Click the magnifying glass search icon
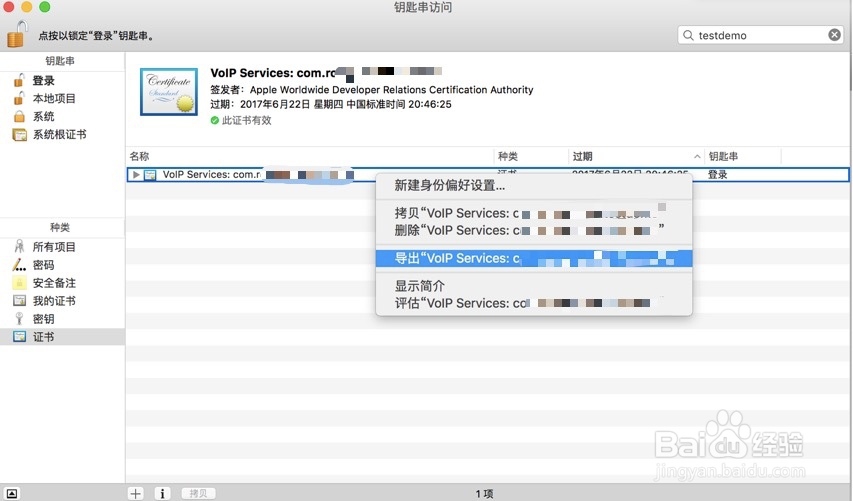The image size is (853, 501). (688, 35)
